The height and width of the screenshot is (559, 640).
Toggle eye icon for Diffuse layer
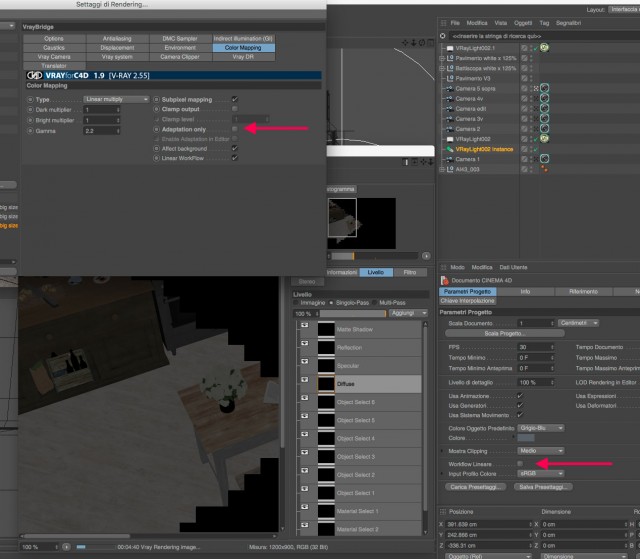(304, 379)
